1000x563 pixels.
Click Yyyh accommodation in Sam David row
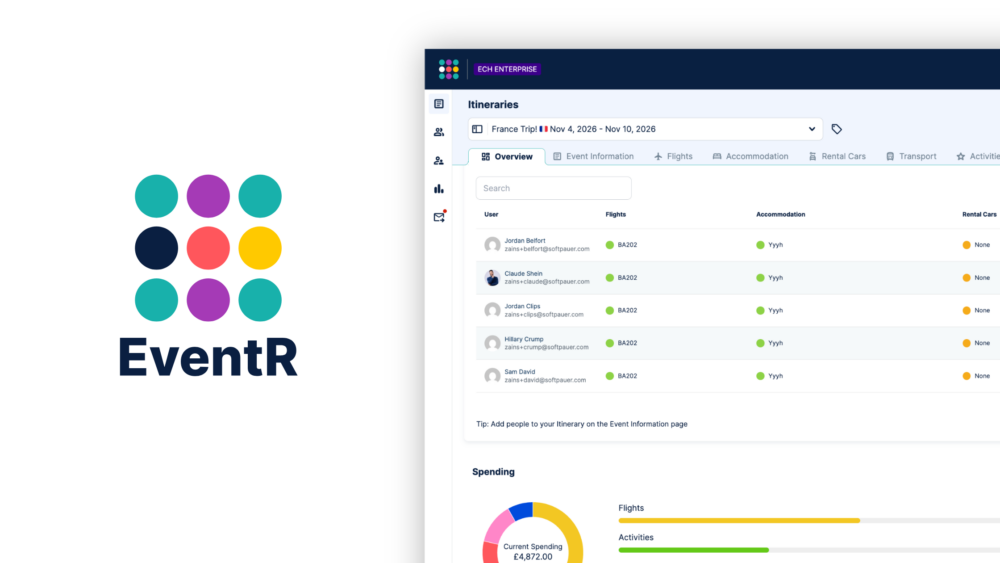[770, 376]
